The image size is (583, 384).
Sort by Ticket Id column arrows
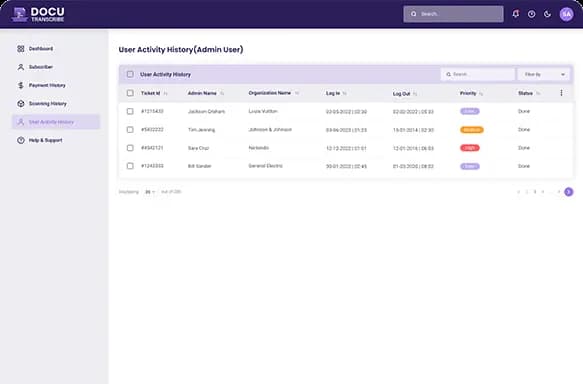pyautogui.click(x=165, y=93)
